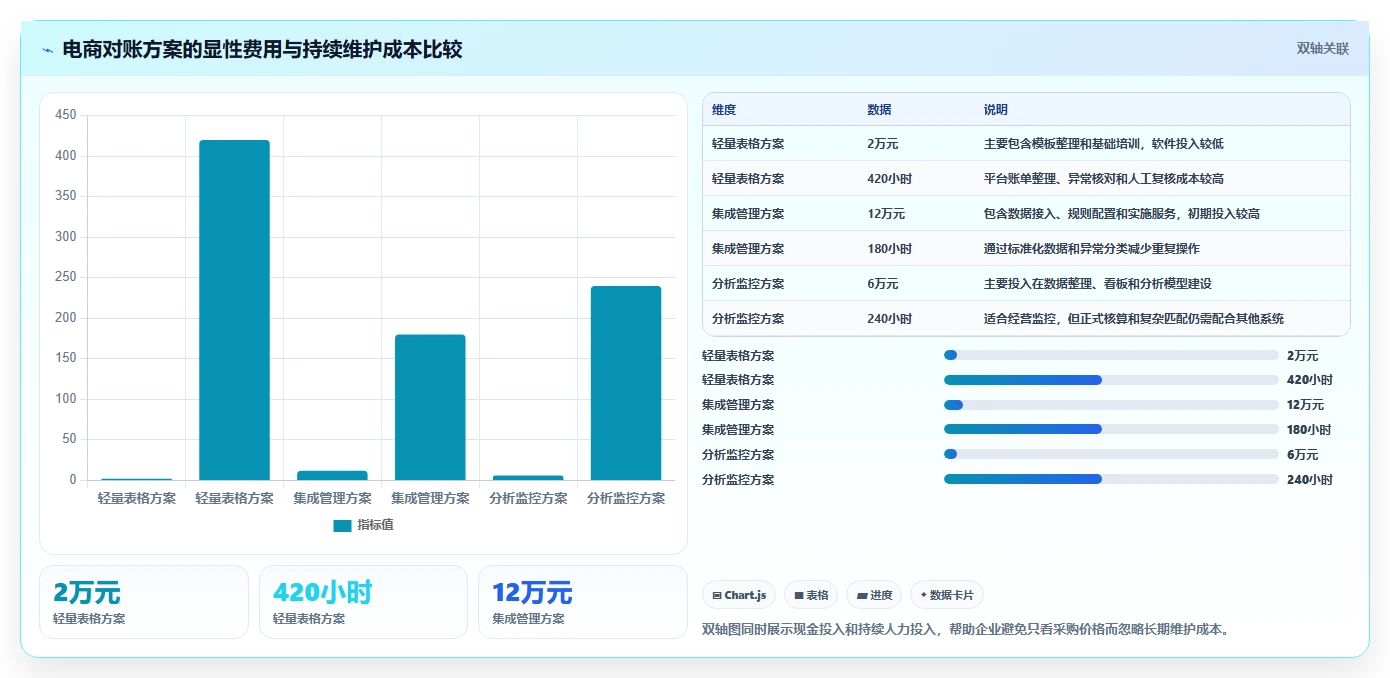Select the table cell showing 240小时
The width and height of the screenshot is (1390, 678).
(x=889, y=319)
